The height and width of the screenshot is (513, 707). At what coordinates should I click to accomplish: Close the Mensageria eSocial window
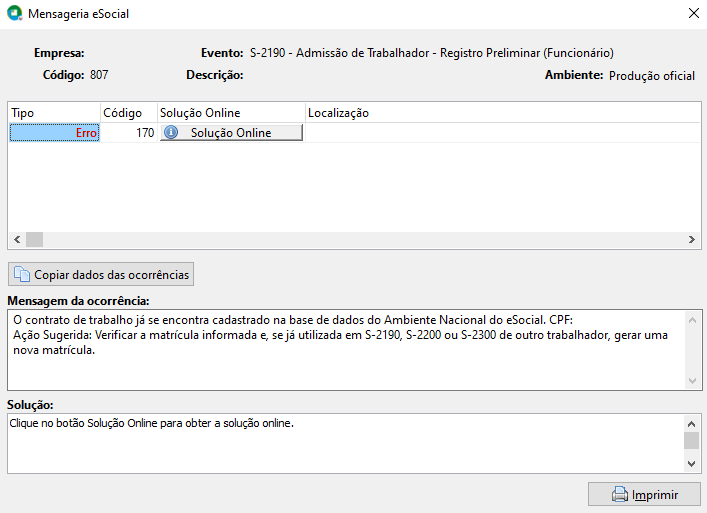pyautogui.click(x=694, y=13)
